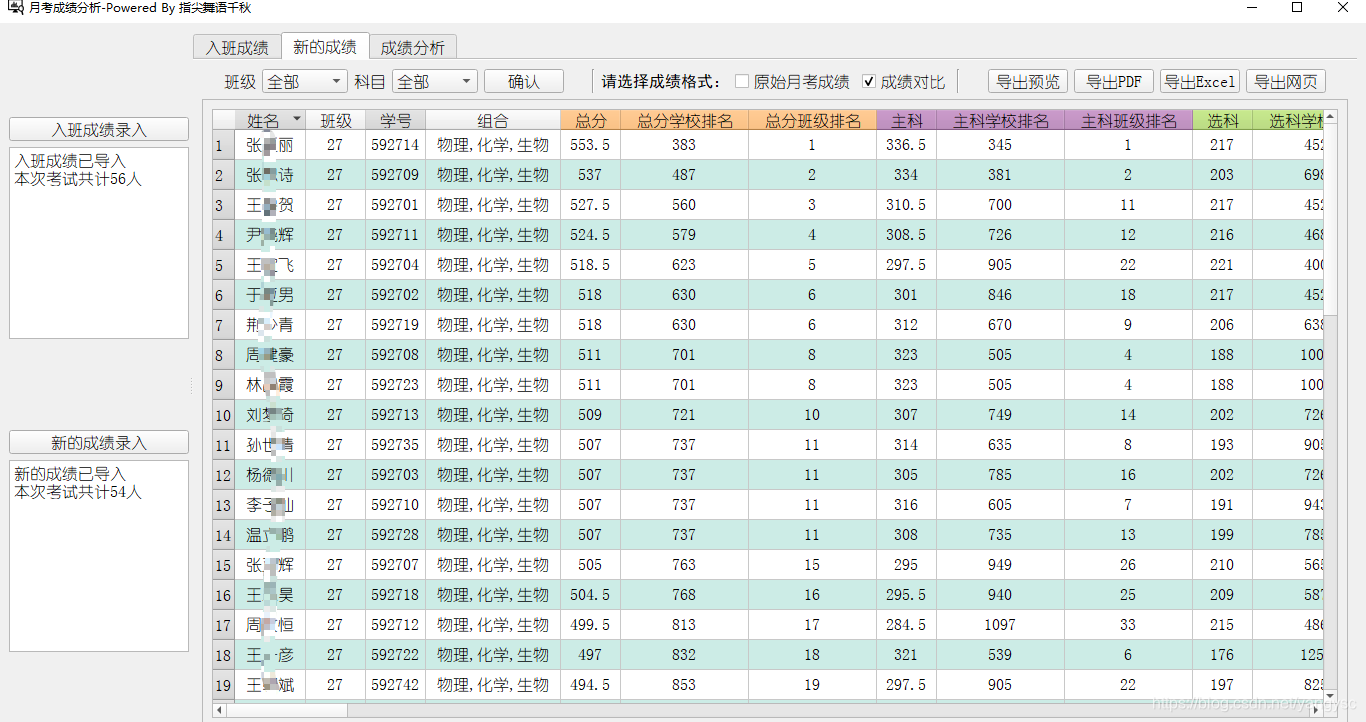Click the 导出Excel button
This screenshot has height=722, width=1366.
point(1200,81)
